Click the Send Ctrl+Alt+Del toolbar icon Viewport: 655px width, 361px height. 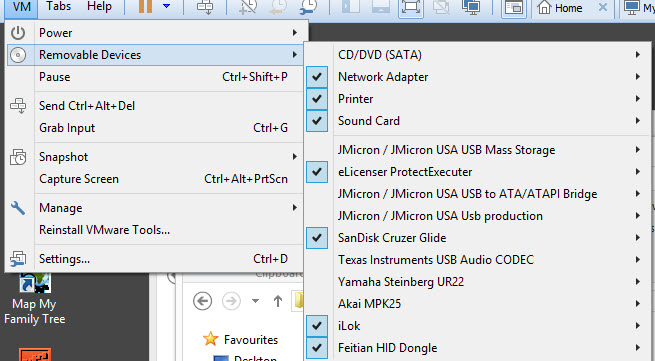point(205,6)
